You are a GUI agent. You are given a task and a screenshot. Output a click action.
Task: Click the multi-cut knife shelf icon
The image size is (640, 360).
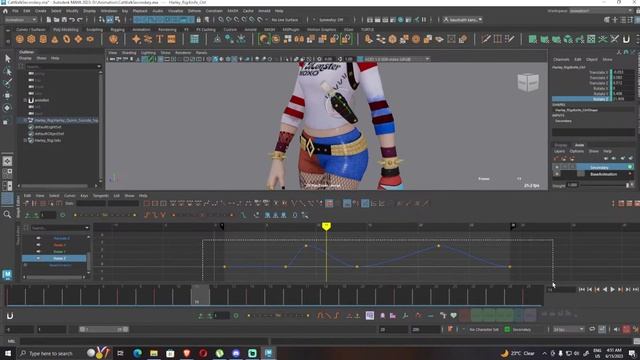click(x=486, y=39)
